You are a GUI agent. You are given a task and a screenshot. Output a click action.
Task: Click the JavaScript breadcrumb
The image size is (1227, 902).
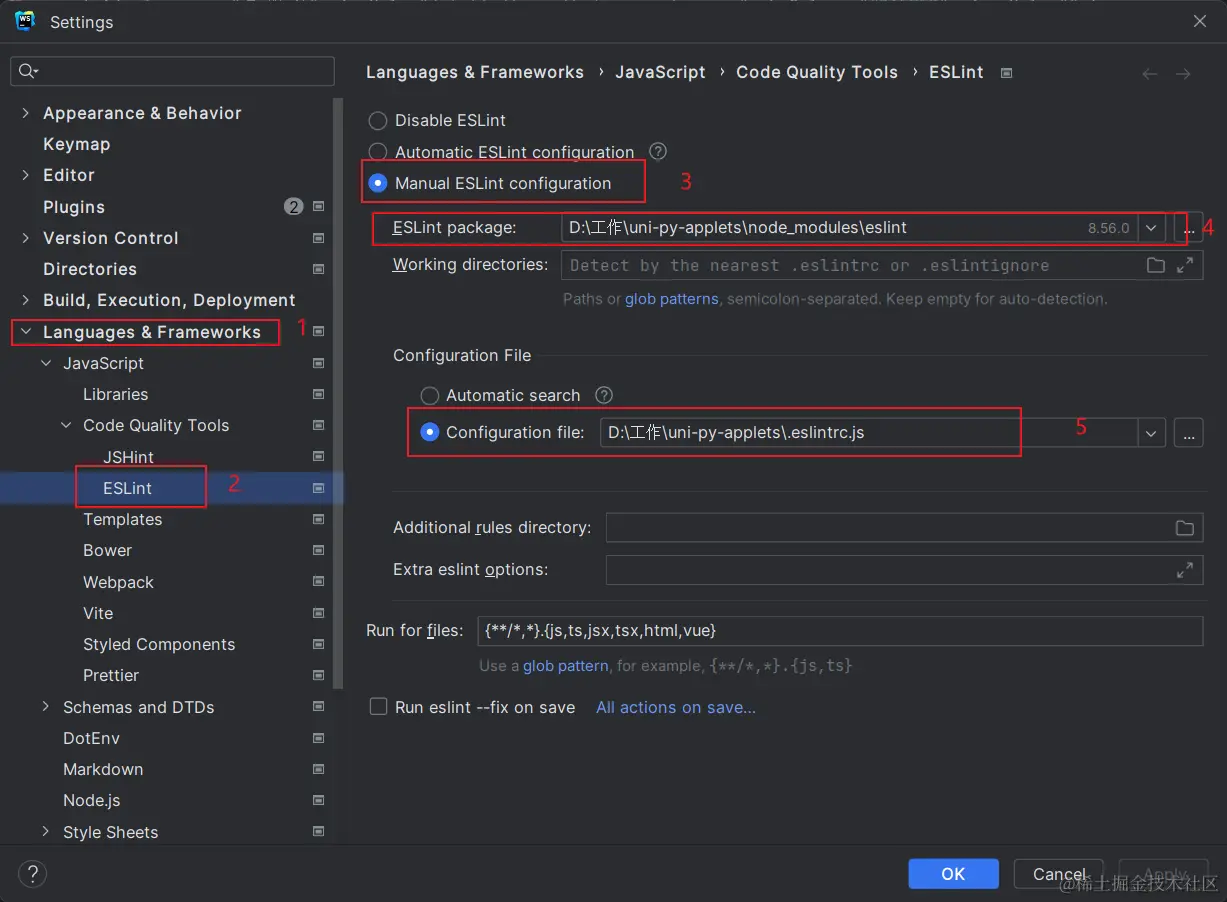tap(660, 72)
